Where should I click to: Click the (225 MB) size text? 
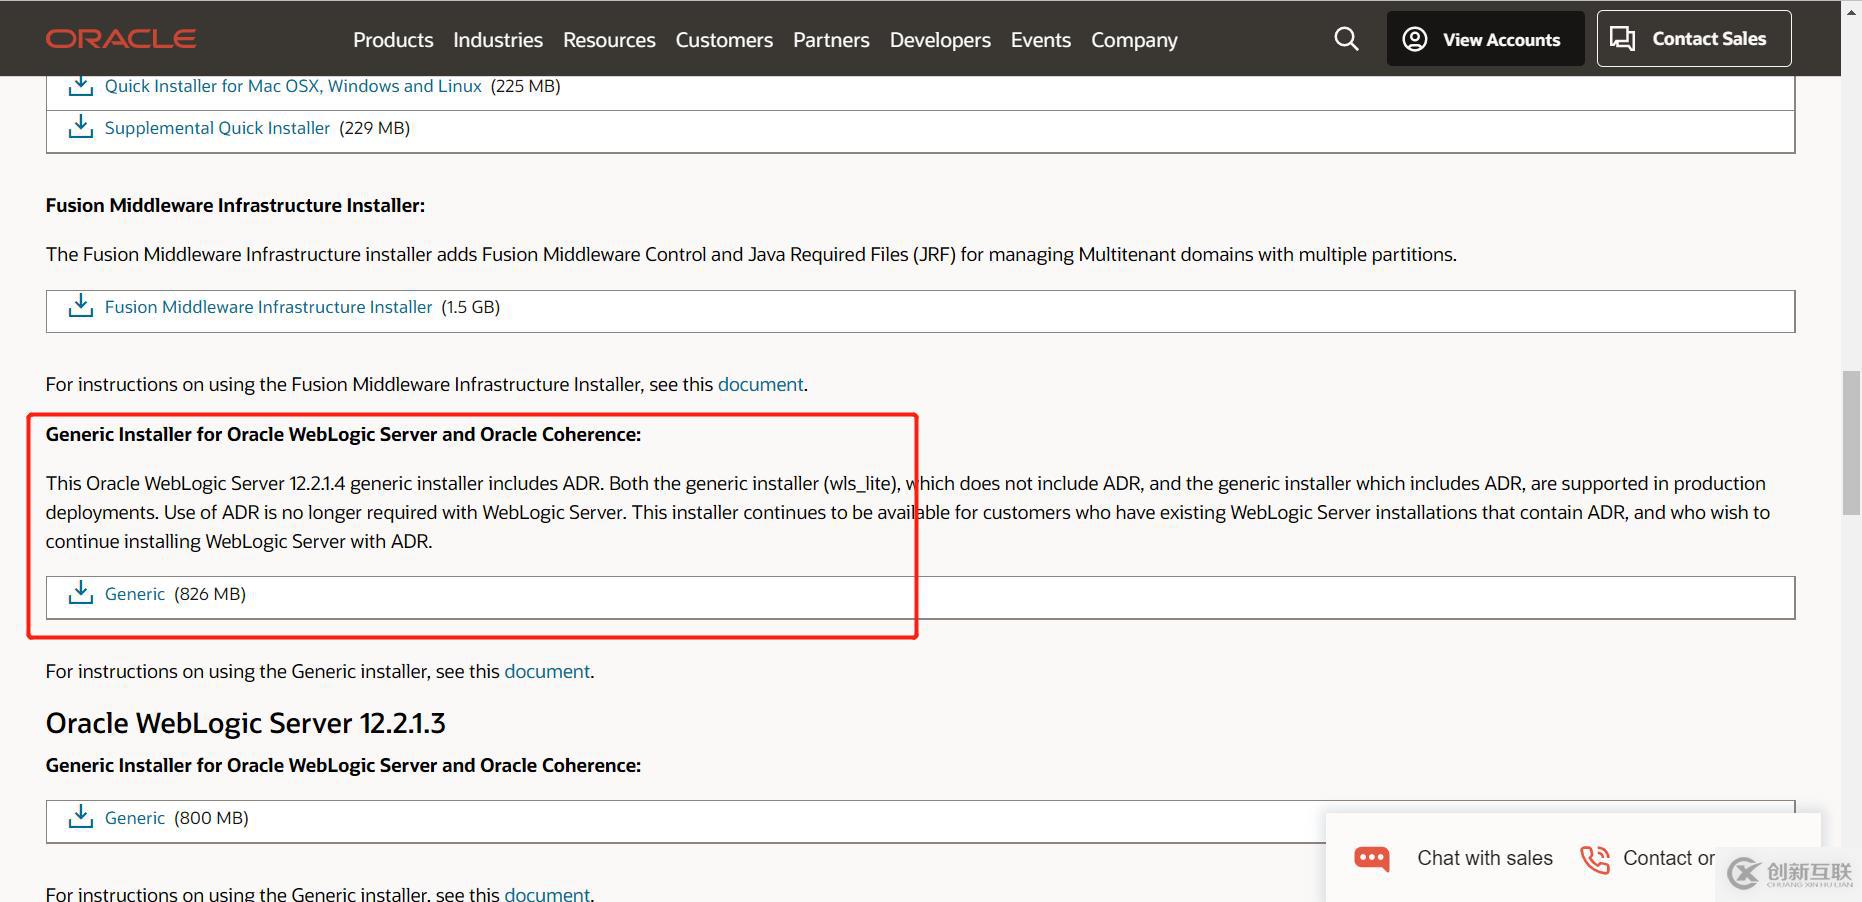pyautogui.click(x=525, y=86)
